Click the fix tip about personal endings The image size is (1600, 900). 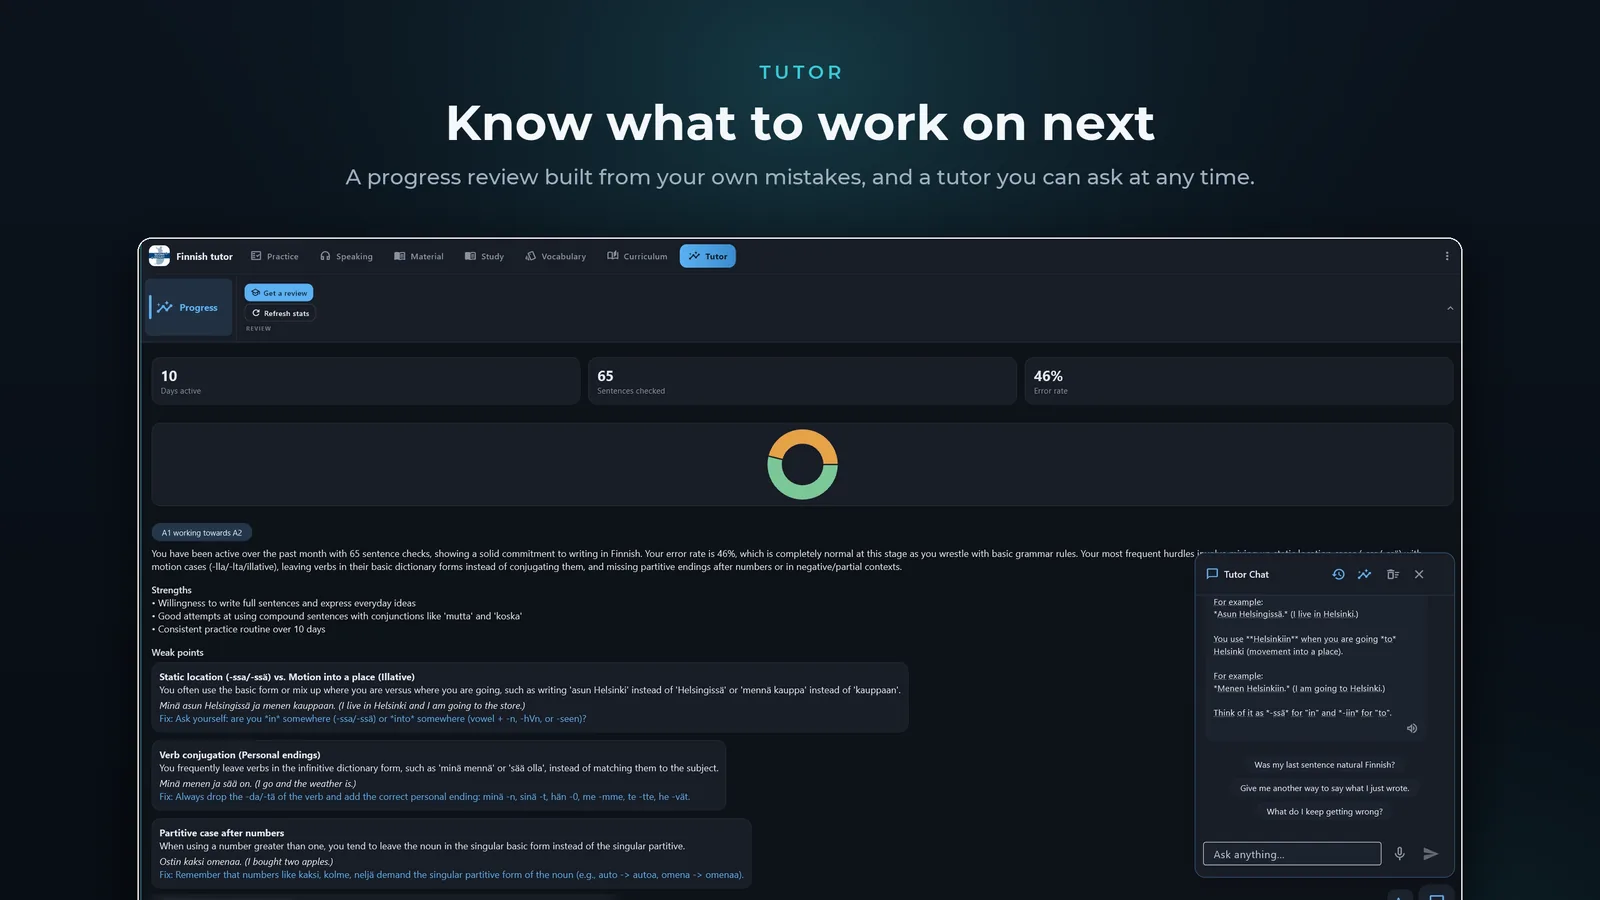[x=424, y=797]
